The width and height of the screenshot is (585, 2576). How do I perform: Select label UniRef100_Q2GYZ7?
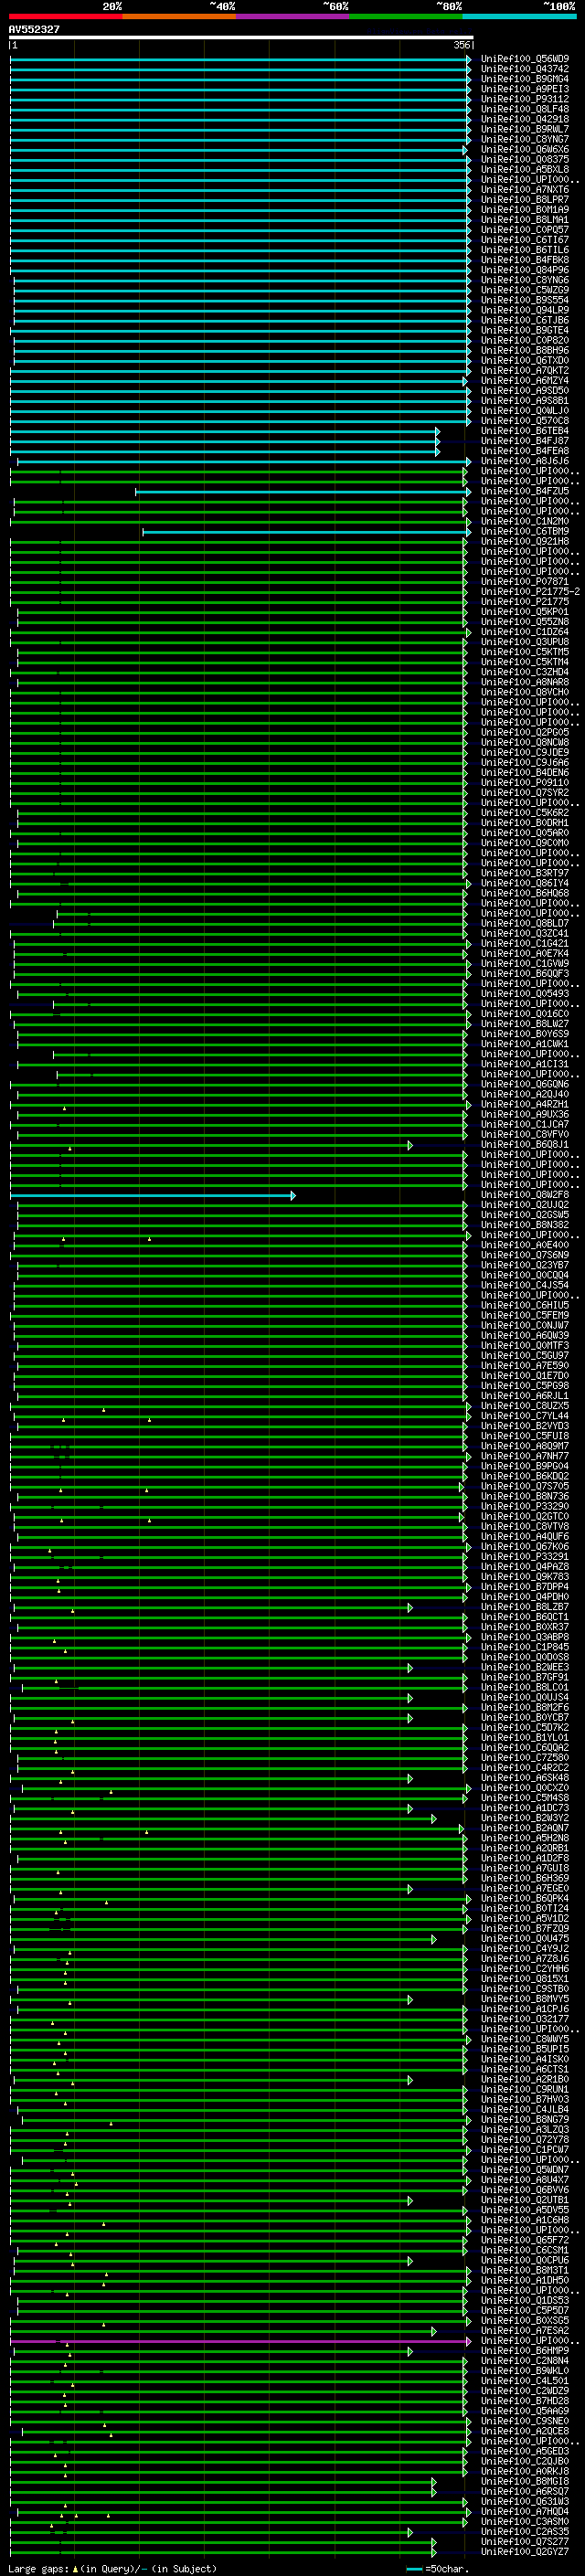coord(524,2551)
